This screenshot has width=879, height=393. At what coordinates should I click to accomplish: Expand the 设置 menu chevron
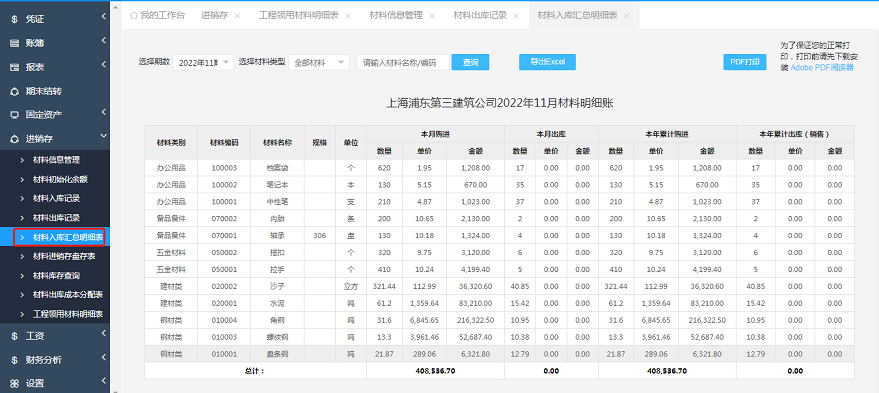[x=104, y=382]
